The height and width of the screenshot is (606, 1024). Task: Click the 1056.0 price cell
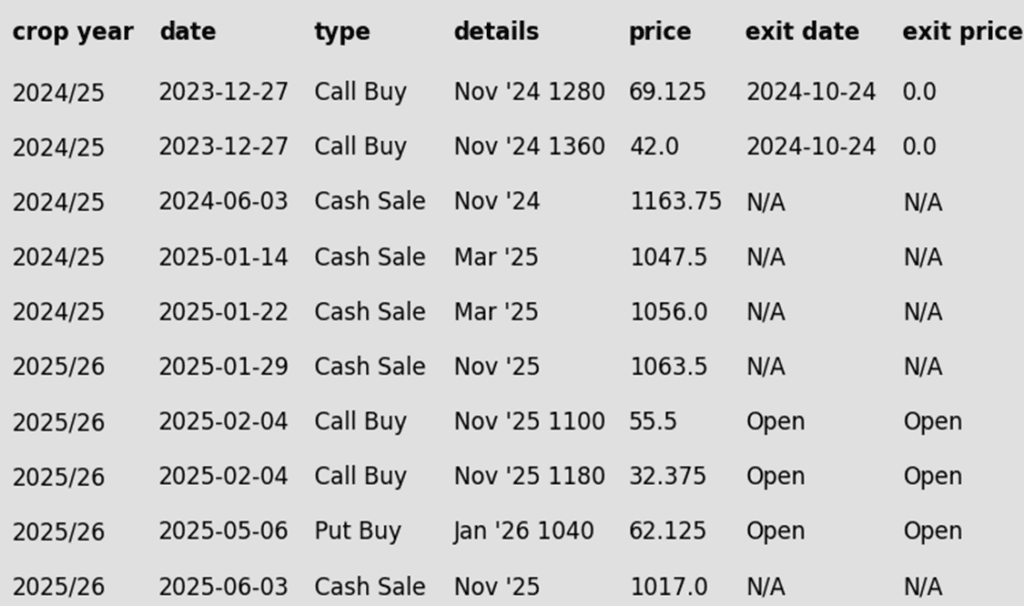pos(668,311)
